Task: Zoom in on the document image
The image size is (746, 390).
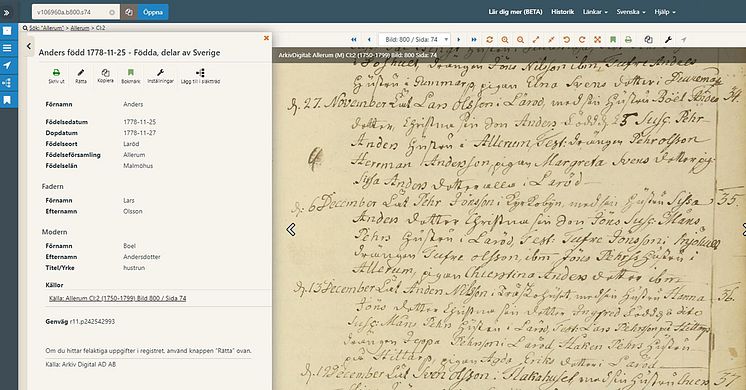Action: pyautogui.click(x=505, y=40)
